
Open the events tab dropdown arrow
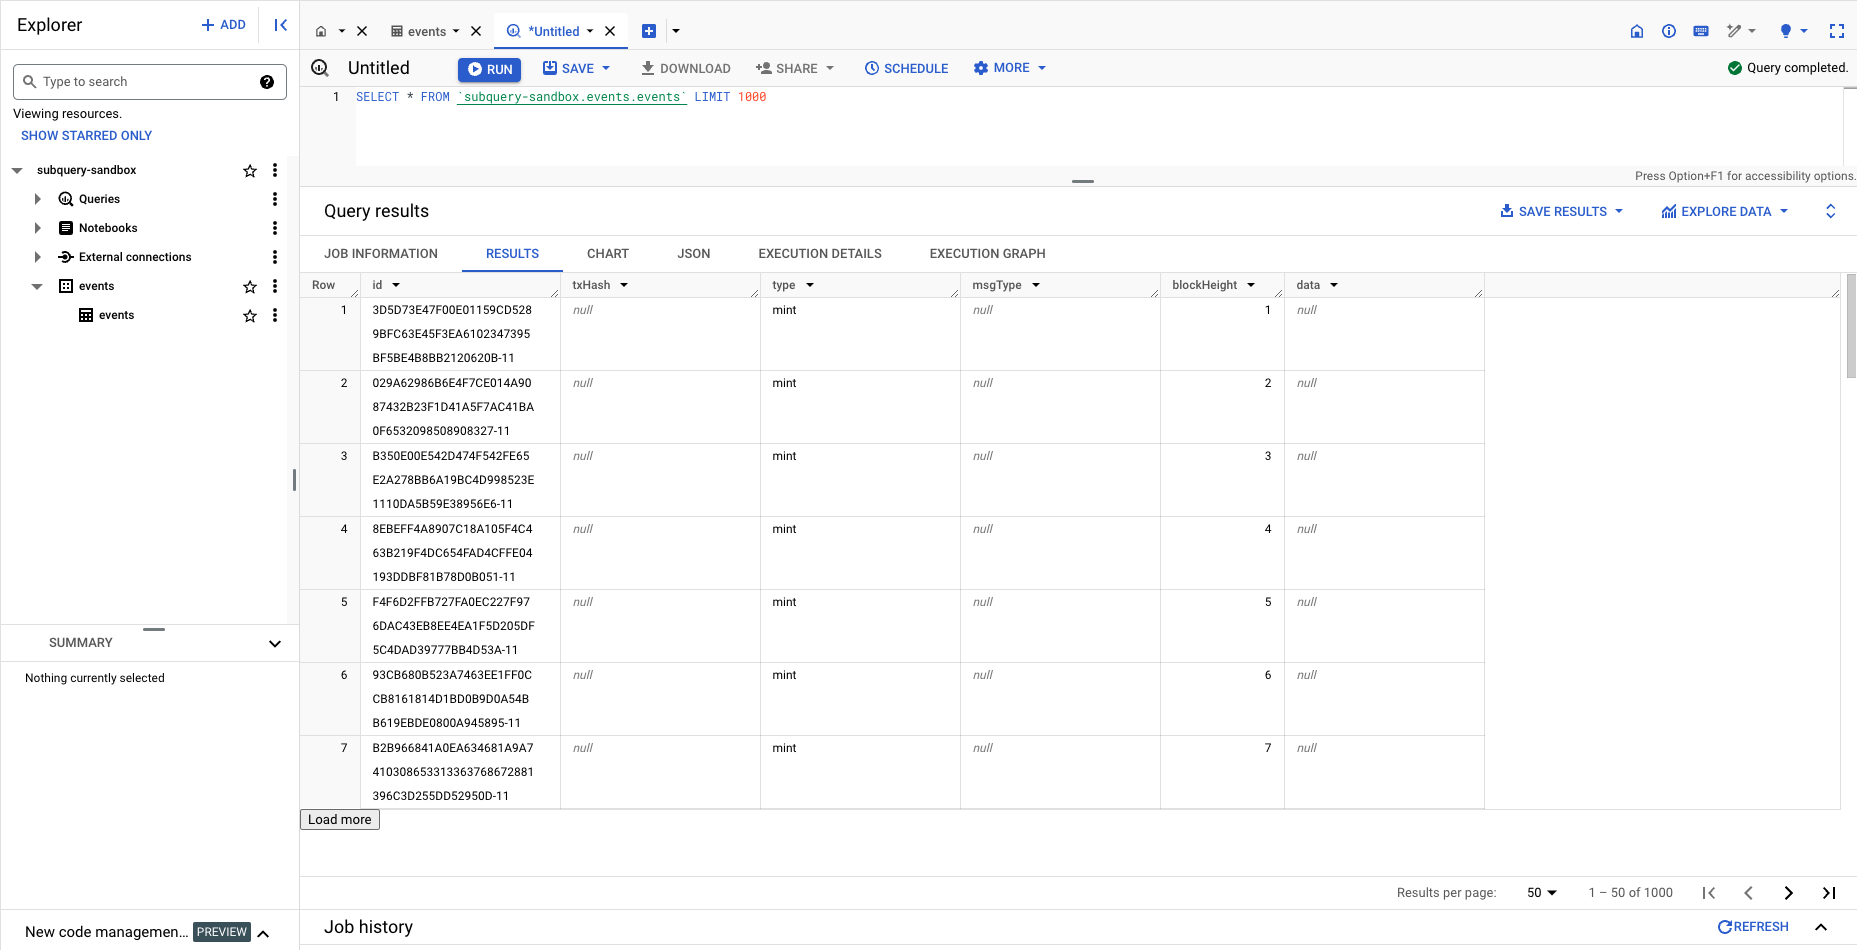[456, 31]
